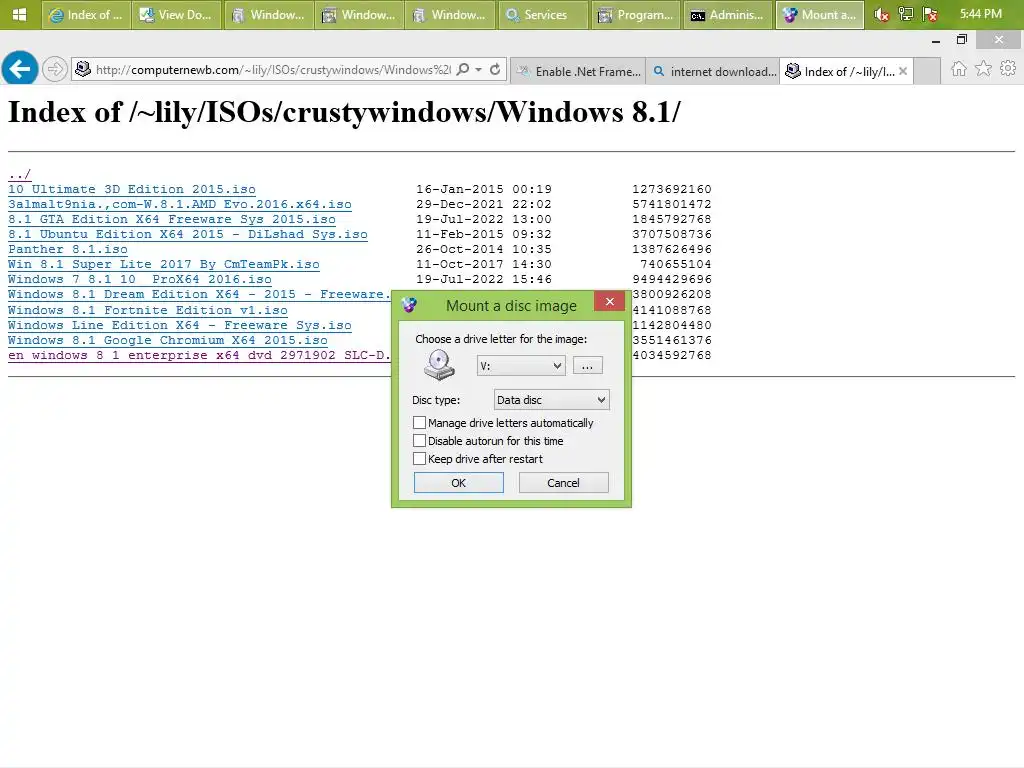This screenshot has height=768, width=1024.
Task: Open en_windows_8_1_enterprise x64 dvd link
Action: (199, 355)
